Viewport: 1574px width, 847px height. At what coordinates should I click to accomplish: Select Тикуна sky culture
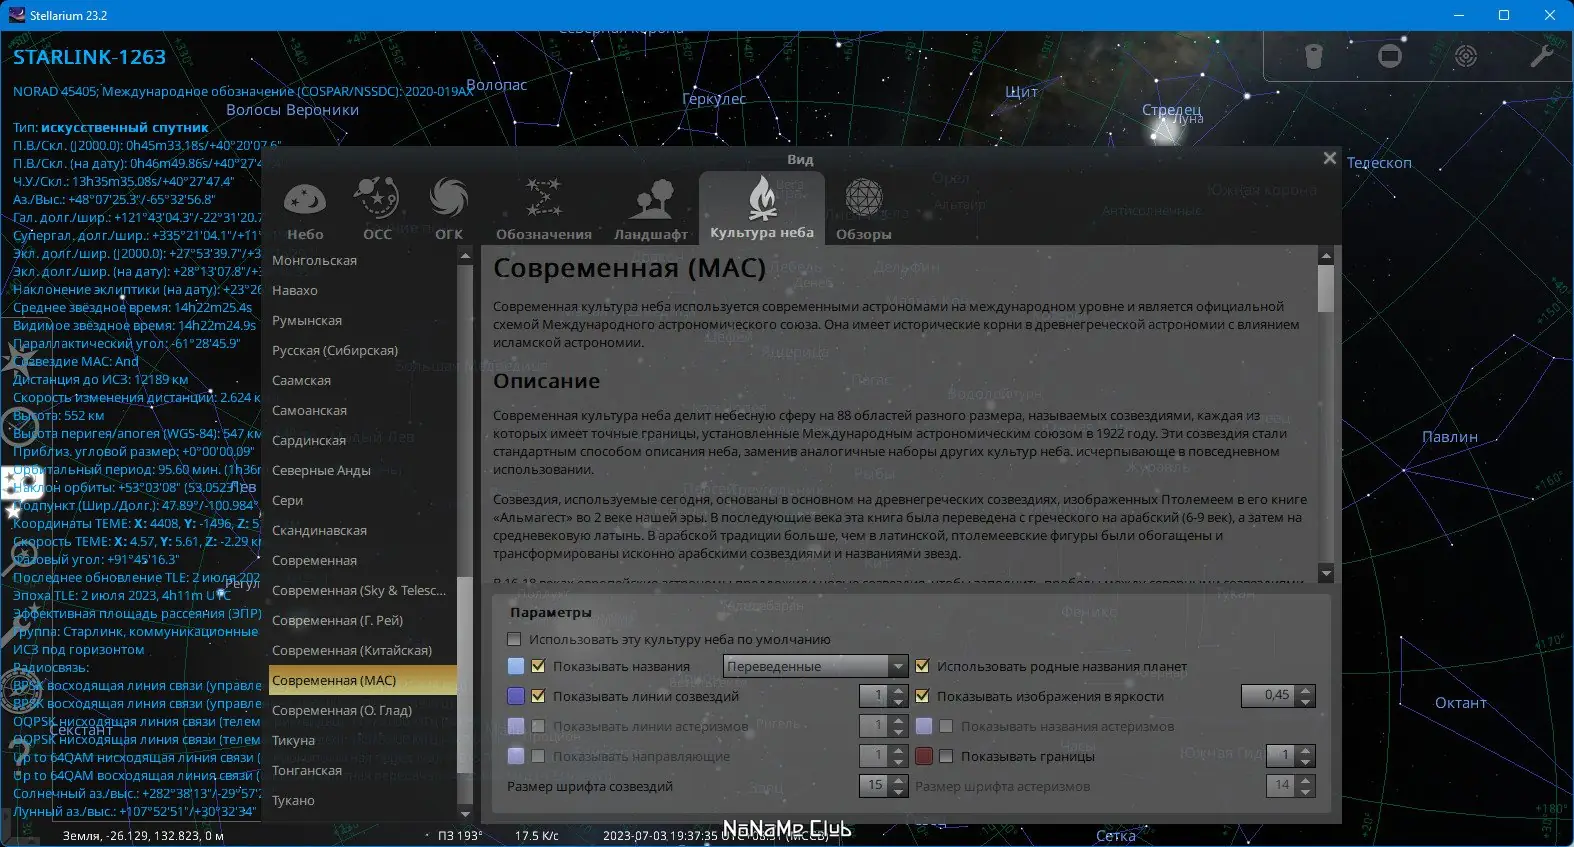point(363,740)
